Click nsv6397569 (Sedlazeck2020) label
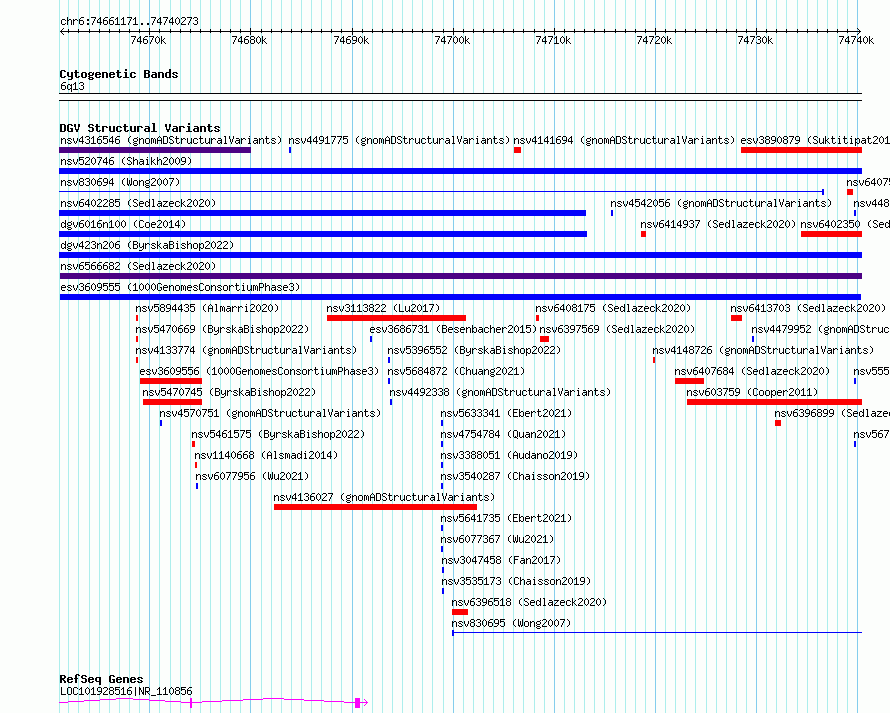890x713 pixels. 617,329
